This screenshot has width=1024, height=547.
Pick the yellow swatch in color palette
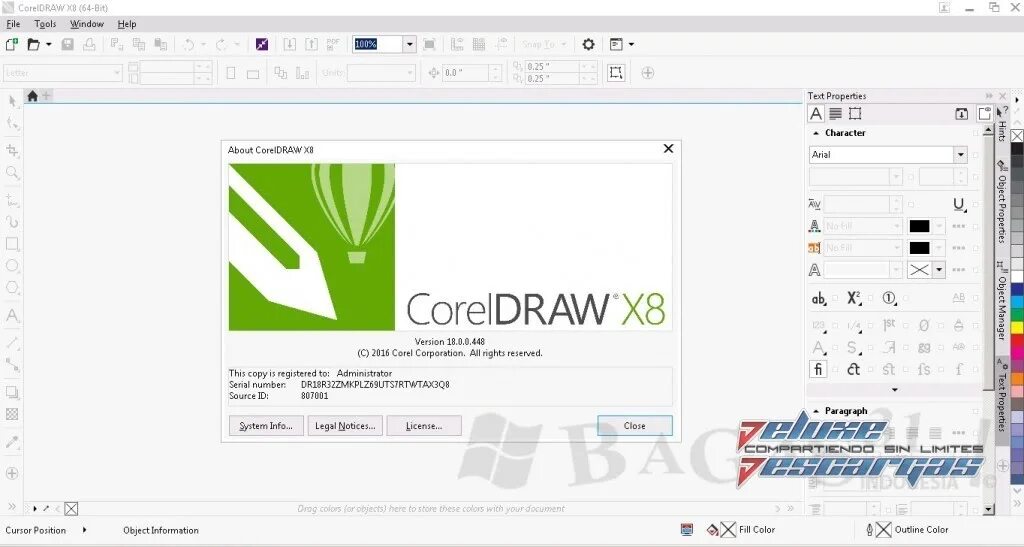click(x=1017, y=326)
